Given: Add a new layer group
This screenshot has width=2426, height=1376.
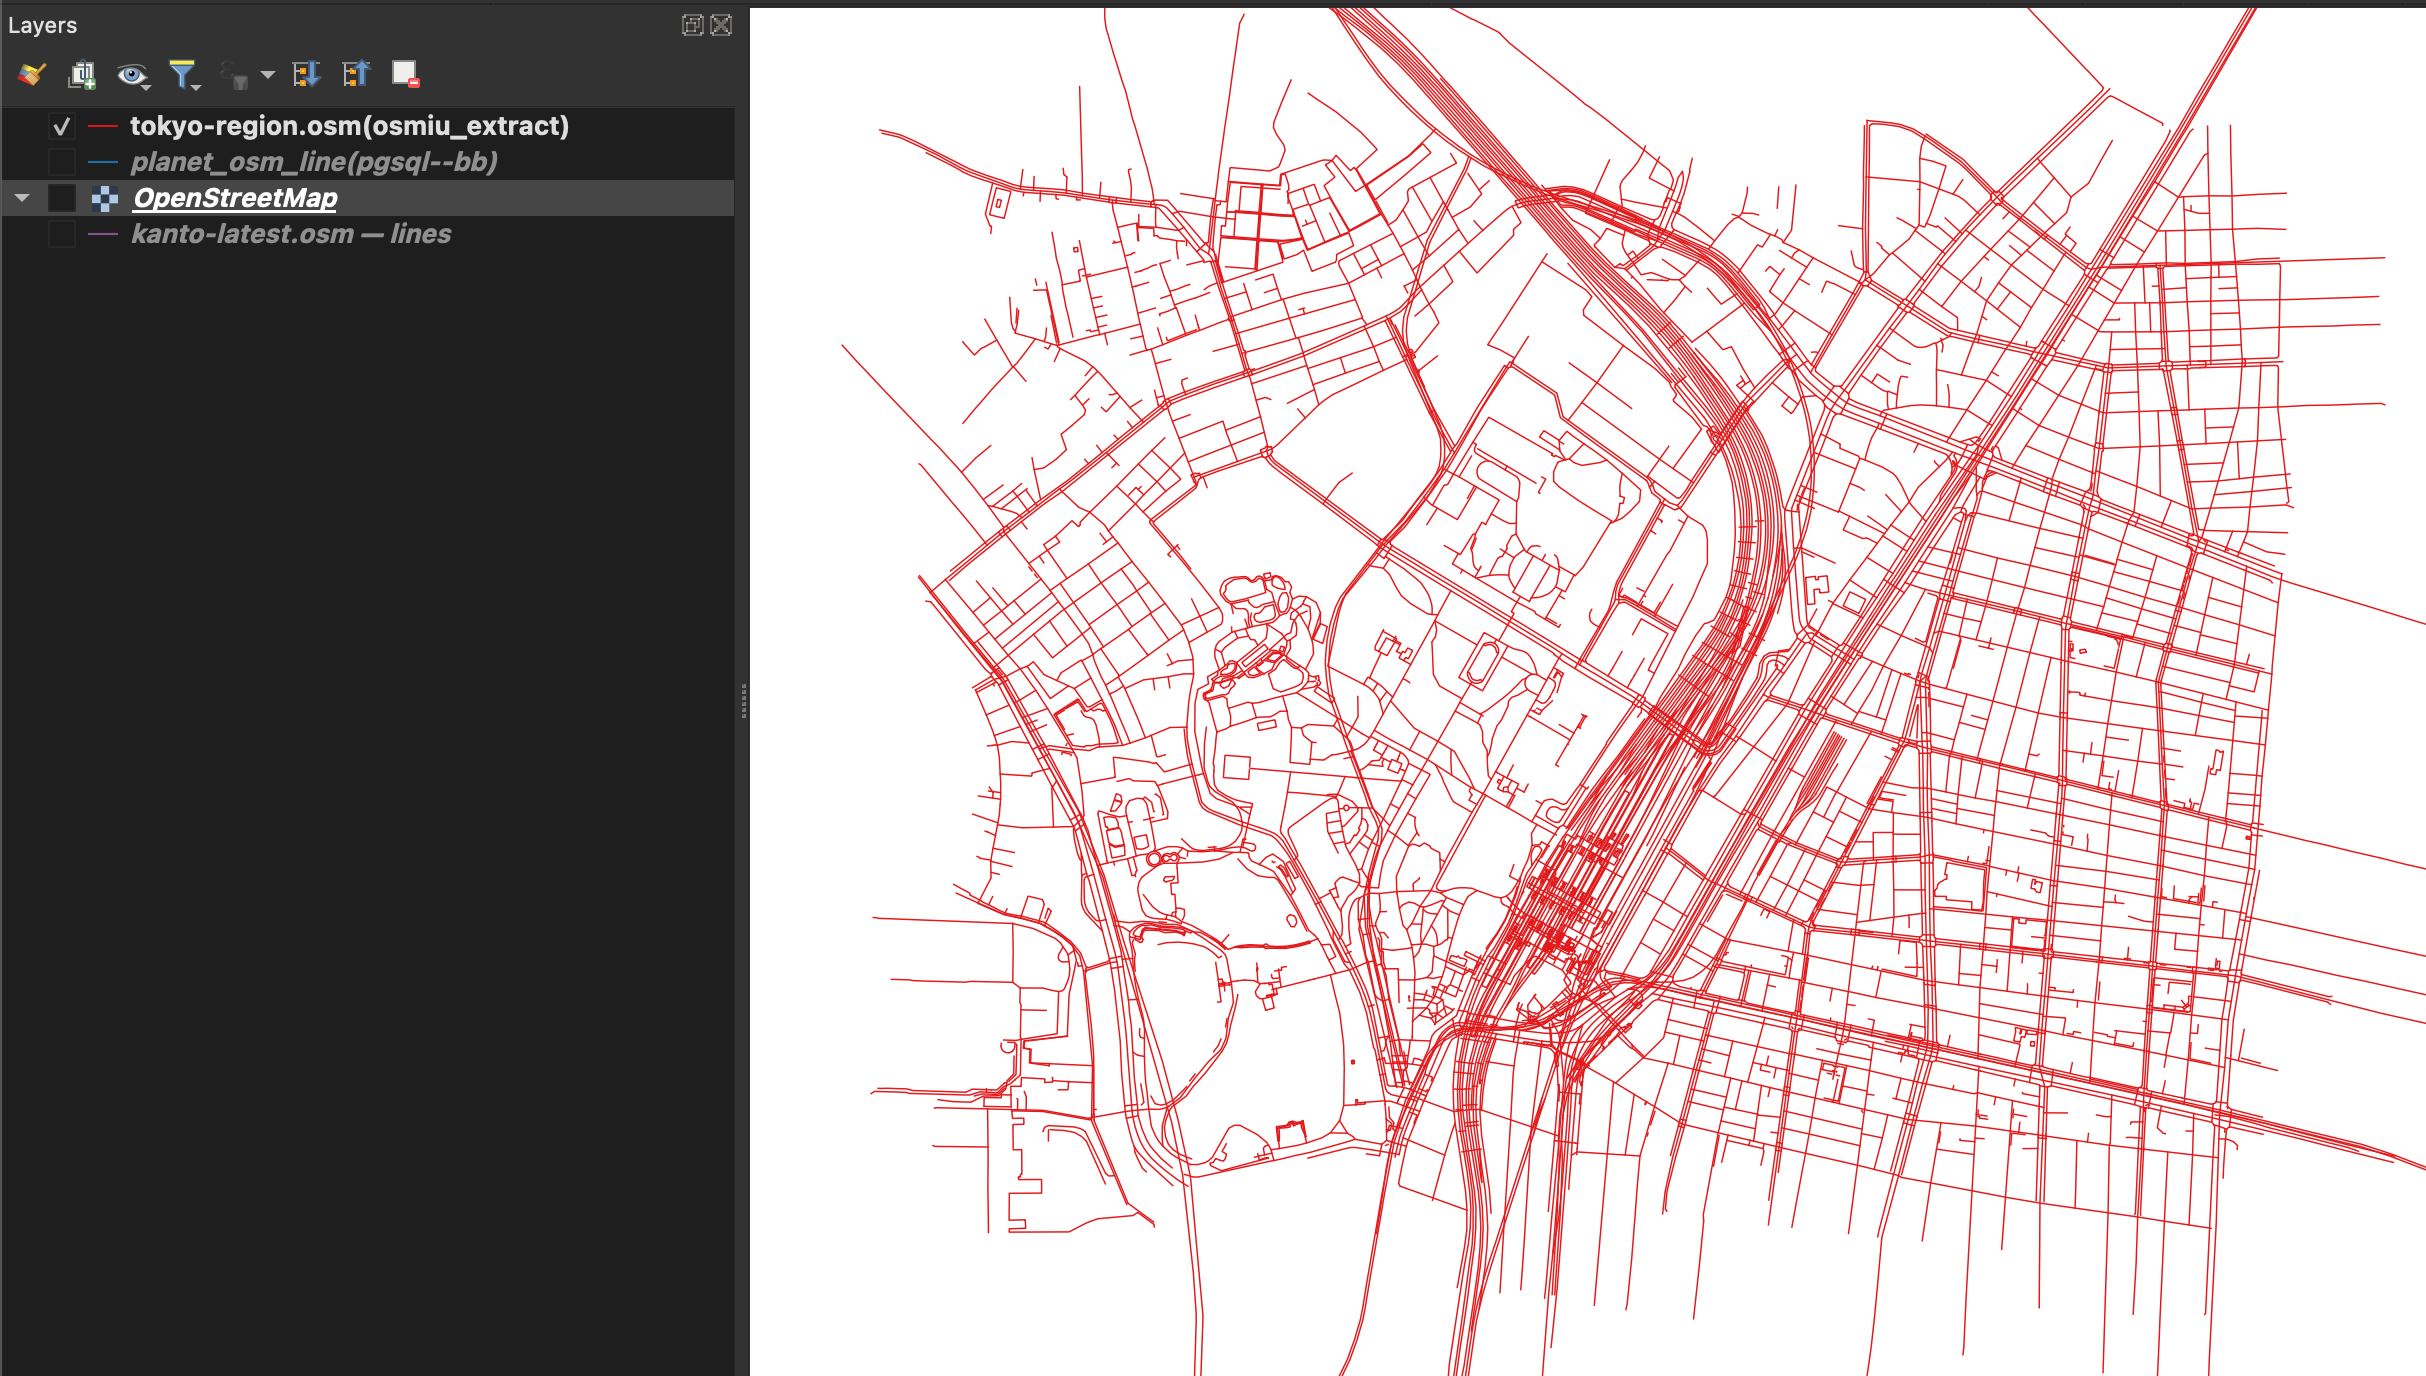Looking at the screenshot, I should (81, 73).
